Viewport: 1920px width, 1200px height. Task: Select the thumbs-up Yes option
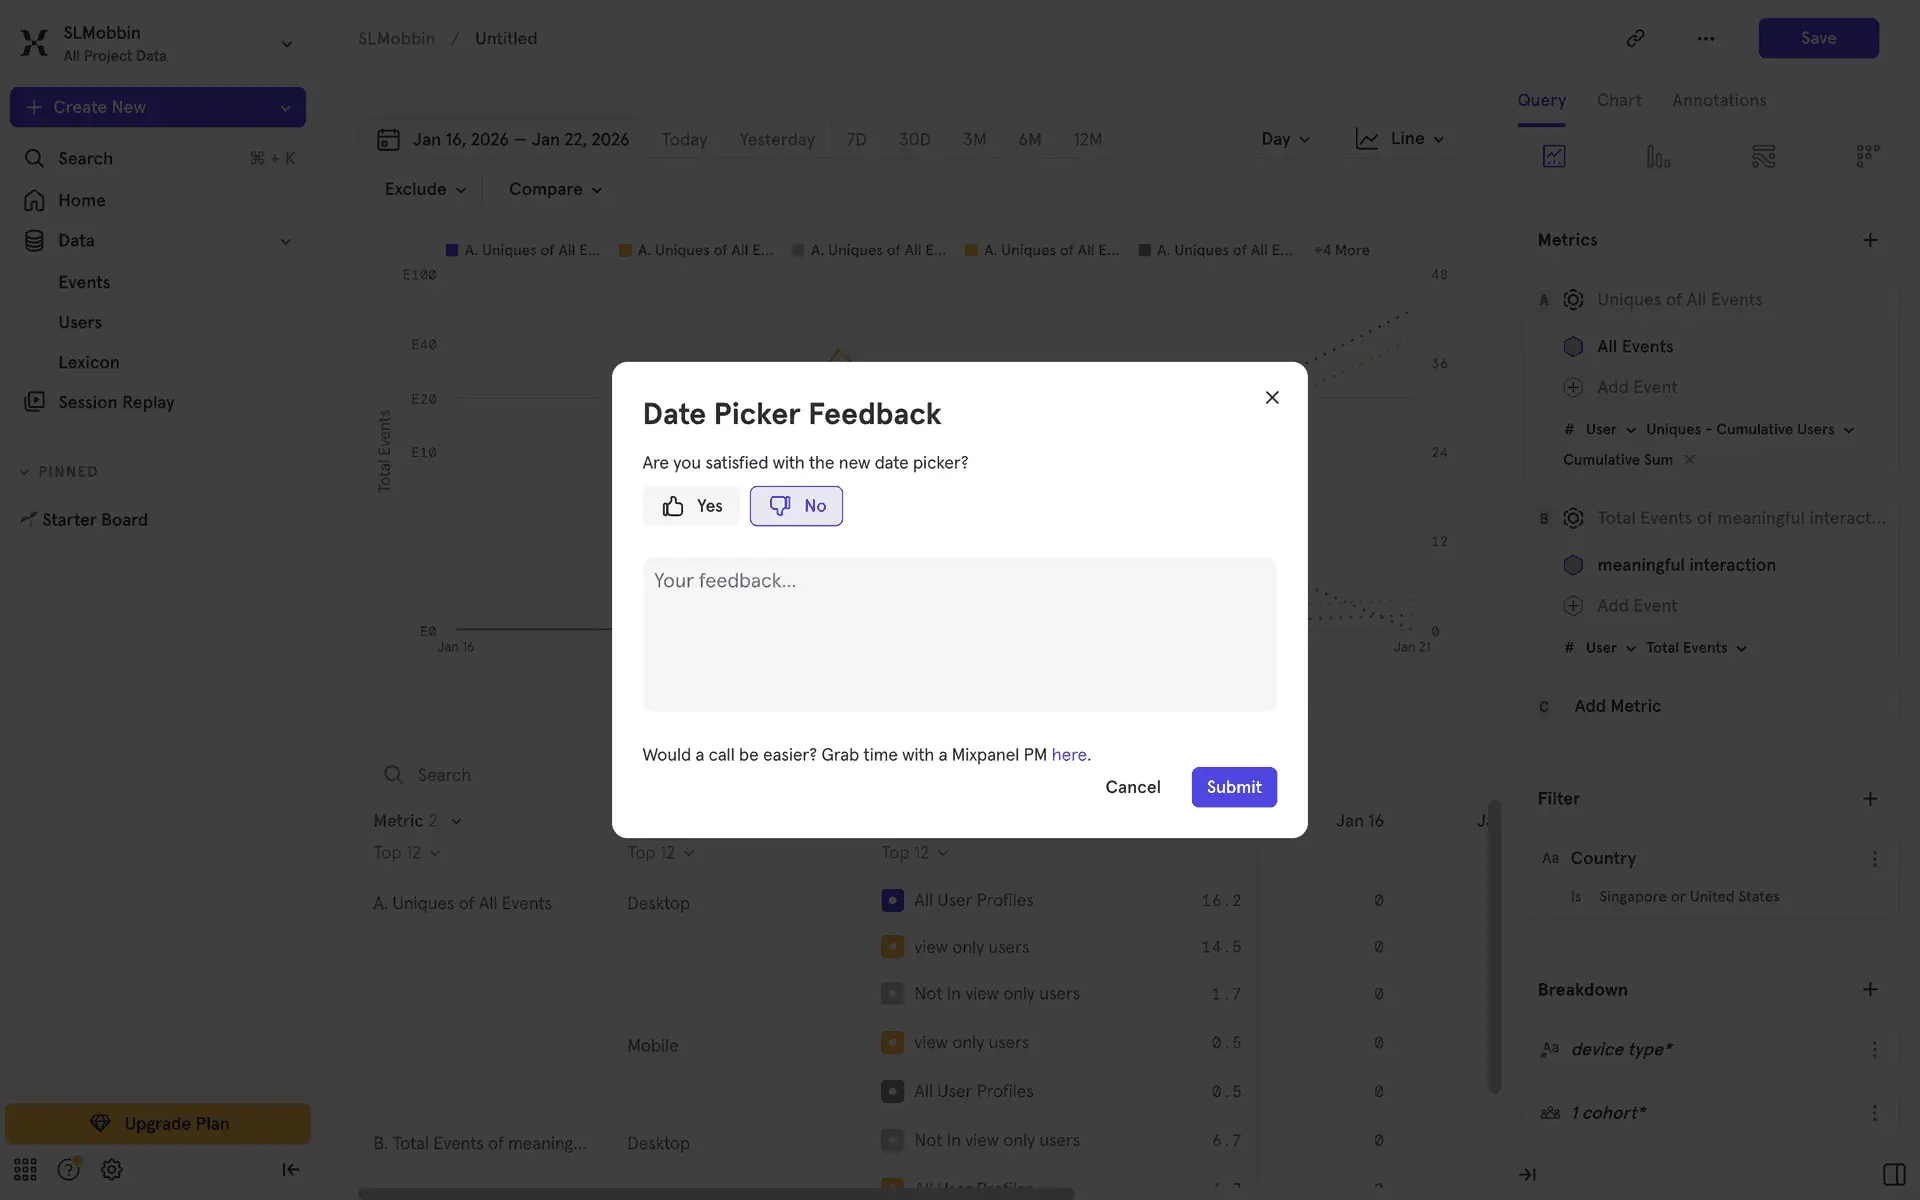coord(691,506)
